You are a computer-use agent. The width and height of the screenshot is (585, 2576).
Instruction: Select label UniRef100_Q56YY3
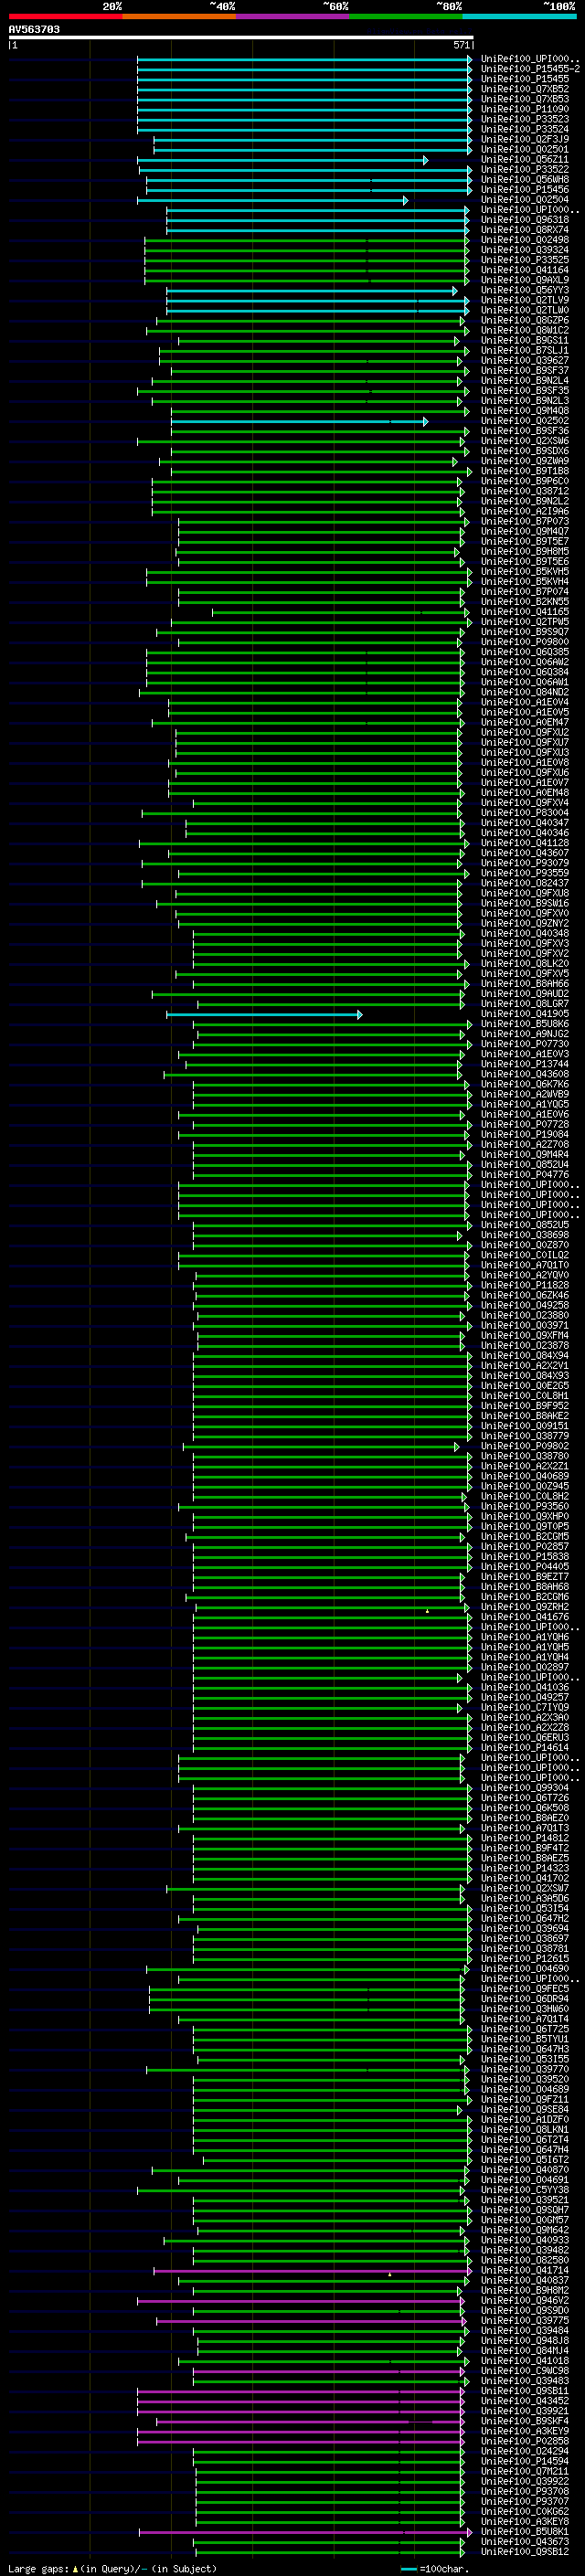[525, 290]
